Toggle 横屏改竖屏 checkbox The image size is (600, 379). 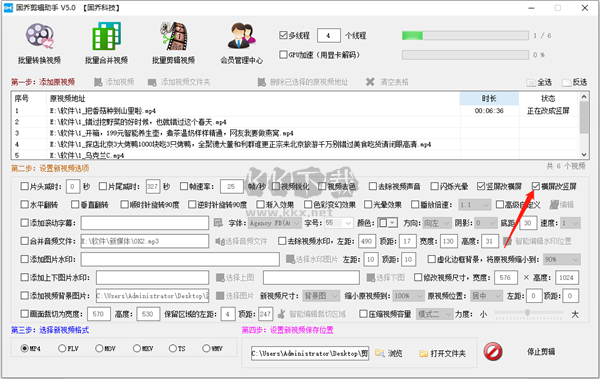(x=536, y=186)
